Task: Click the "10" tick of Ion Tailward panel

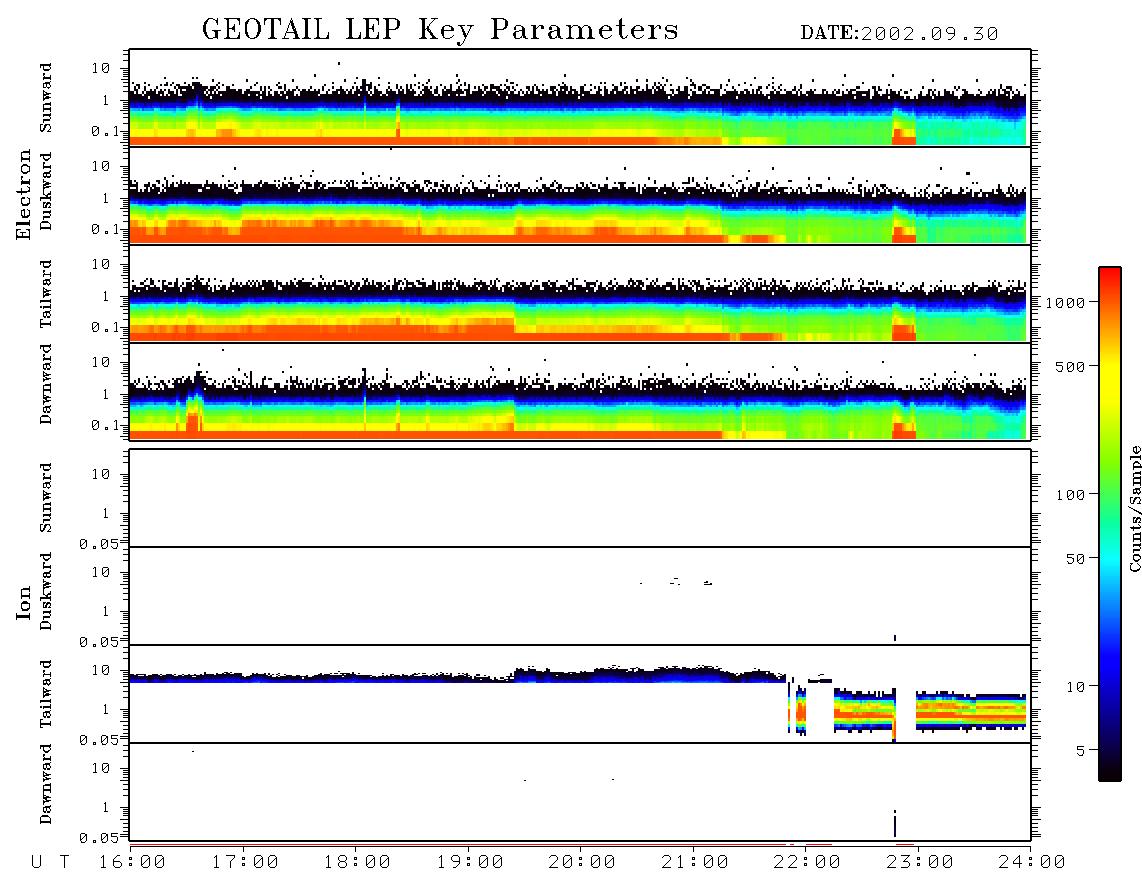Action: coord(101,670)
